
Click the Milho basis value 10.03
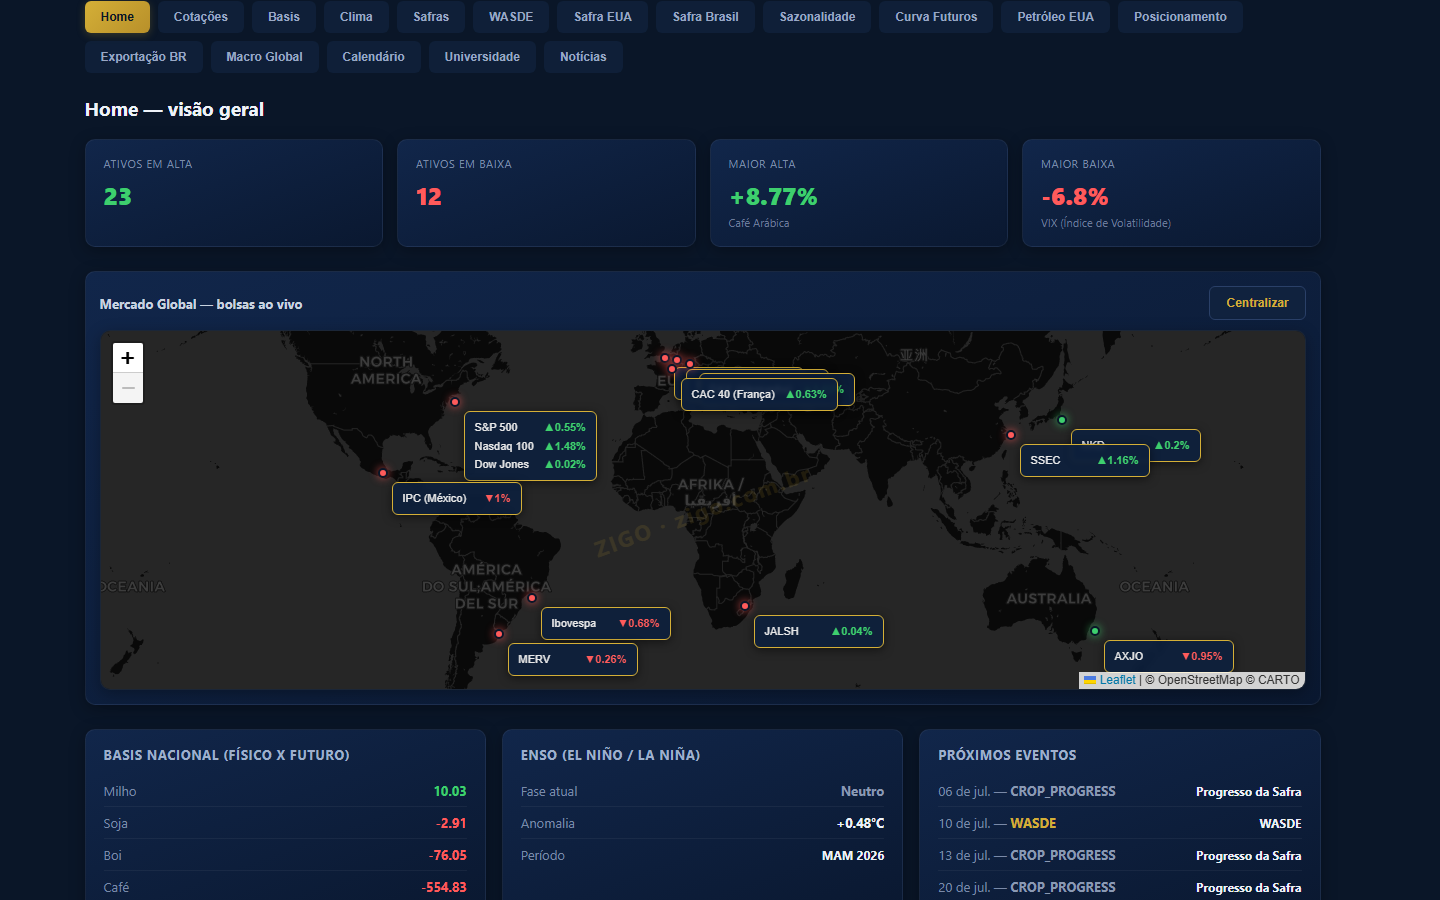[x=450, y=791]
